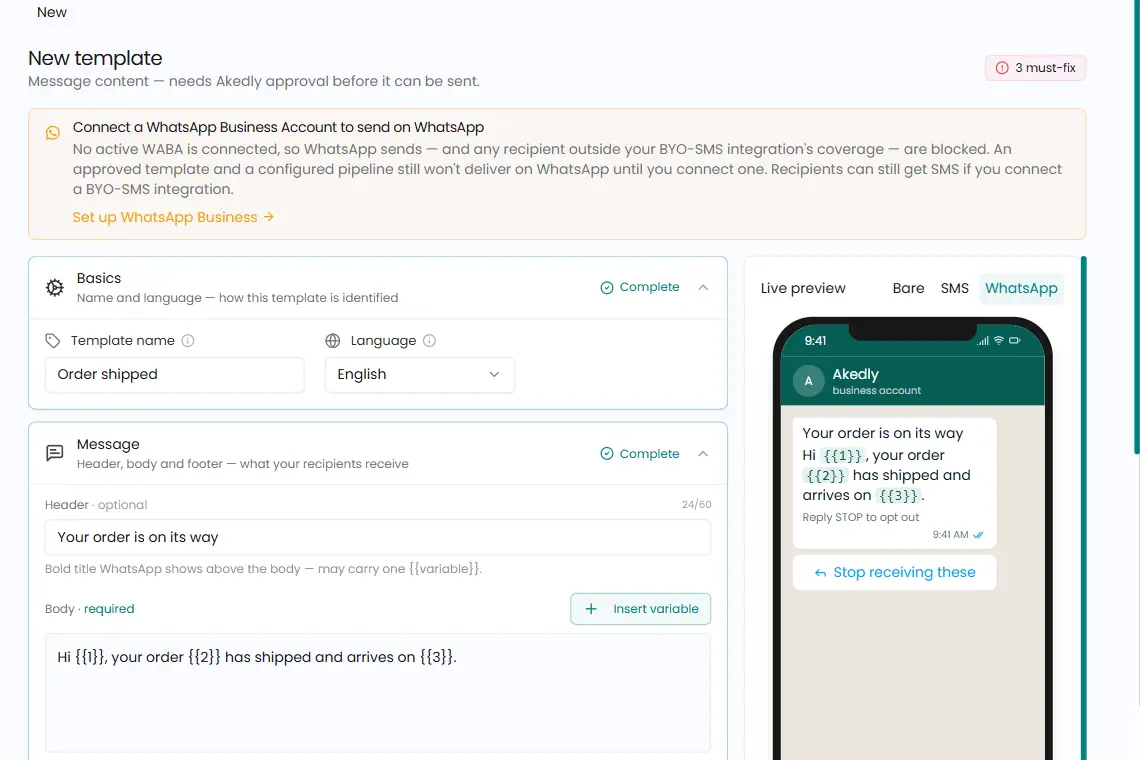This screenshot has width=1140, height=760.
Task: Edit the Template name field Order shipped
Action: pyautogui.click(x=174, y=375)
